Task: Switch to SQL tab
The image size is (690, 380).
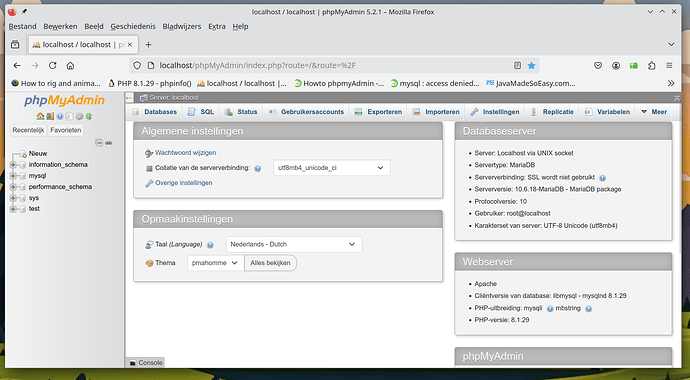Action: tap(201, 112)
